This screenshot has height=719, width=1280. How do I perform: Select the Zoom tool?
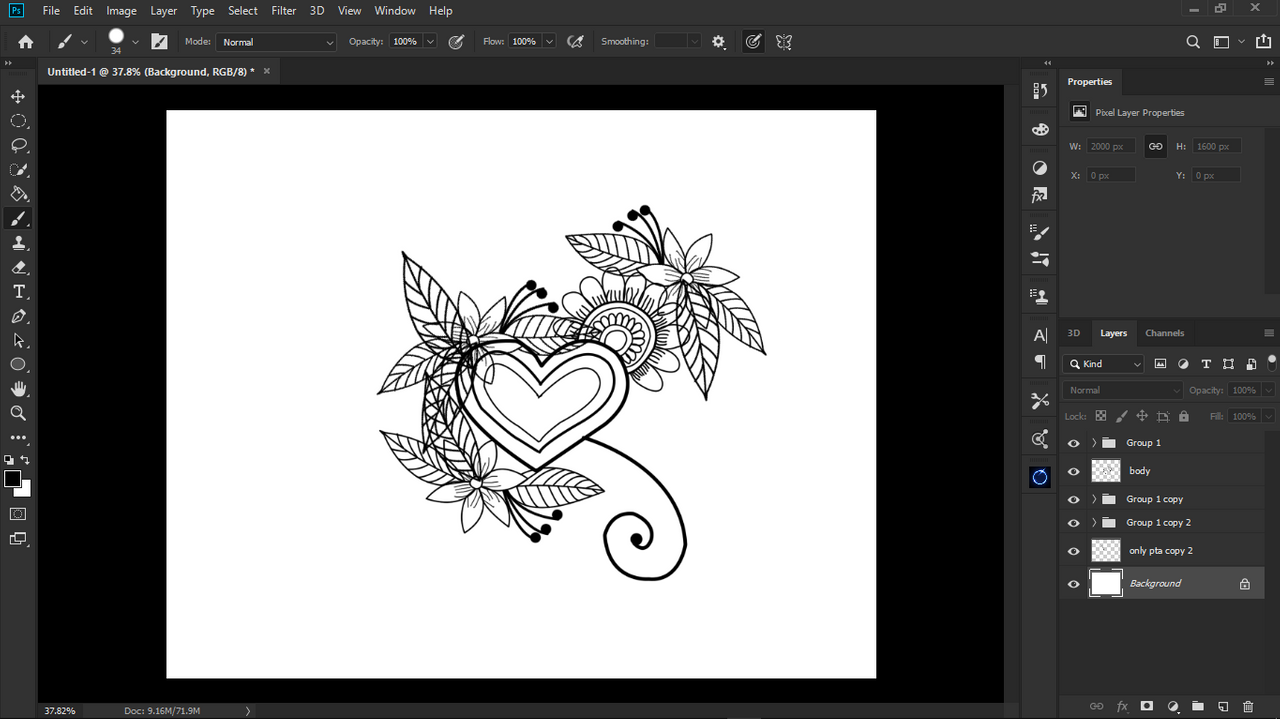click(18, 413)
